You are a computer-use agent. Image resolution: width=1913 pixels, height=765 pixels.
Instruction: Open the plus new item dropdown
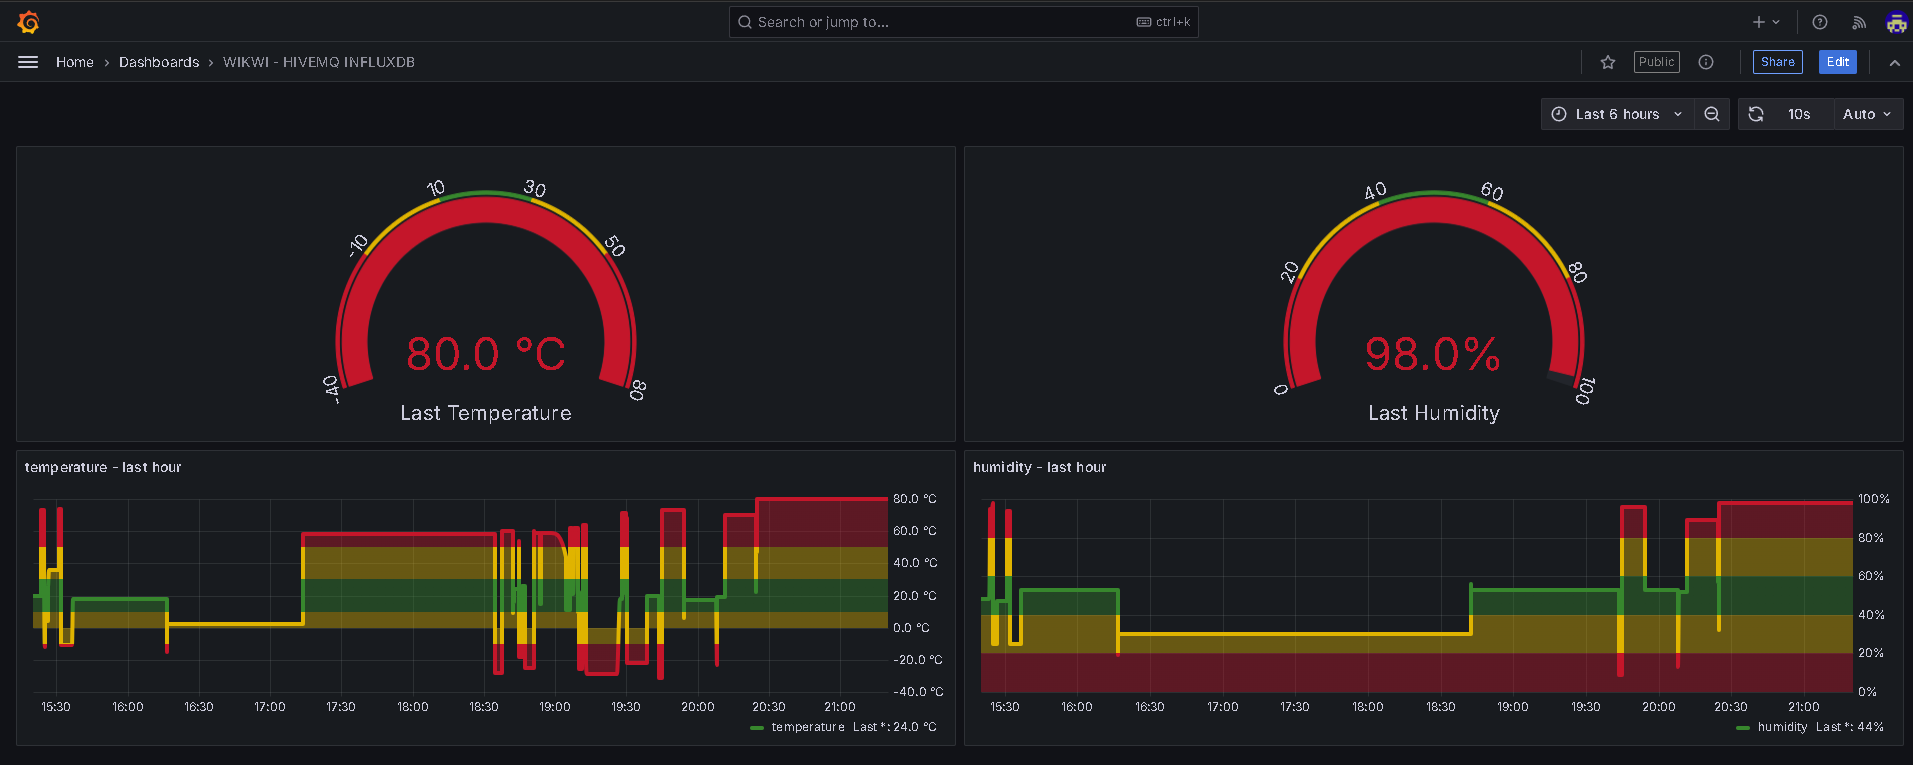tap(1766, 22)
